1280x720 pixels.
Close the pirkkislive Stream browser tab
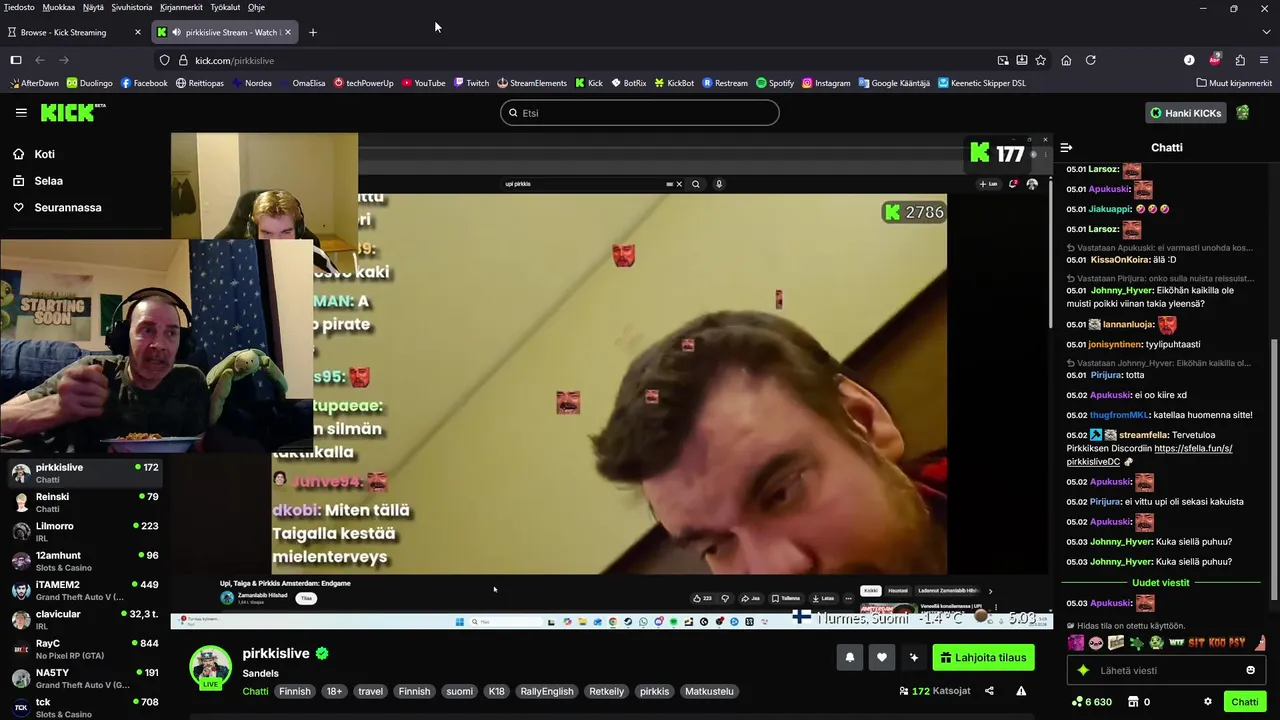tap(288, 32)
